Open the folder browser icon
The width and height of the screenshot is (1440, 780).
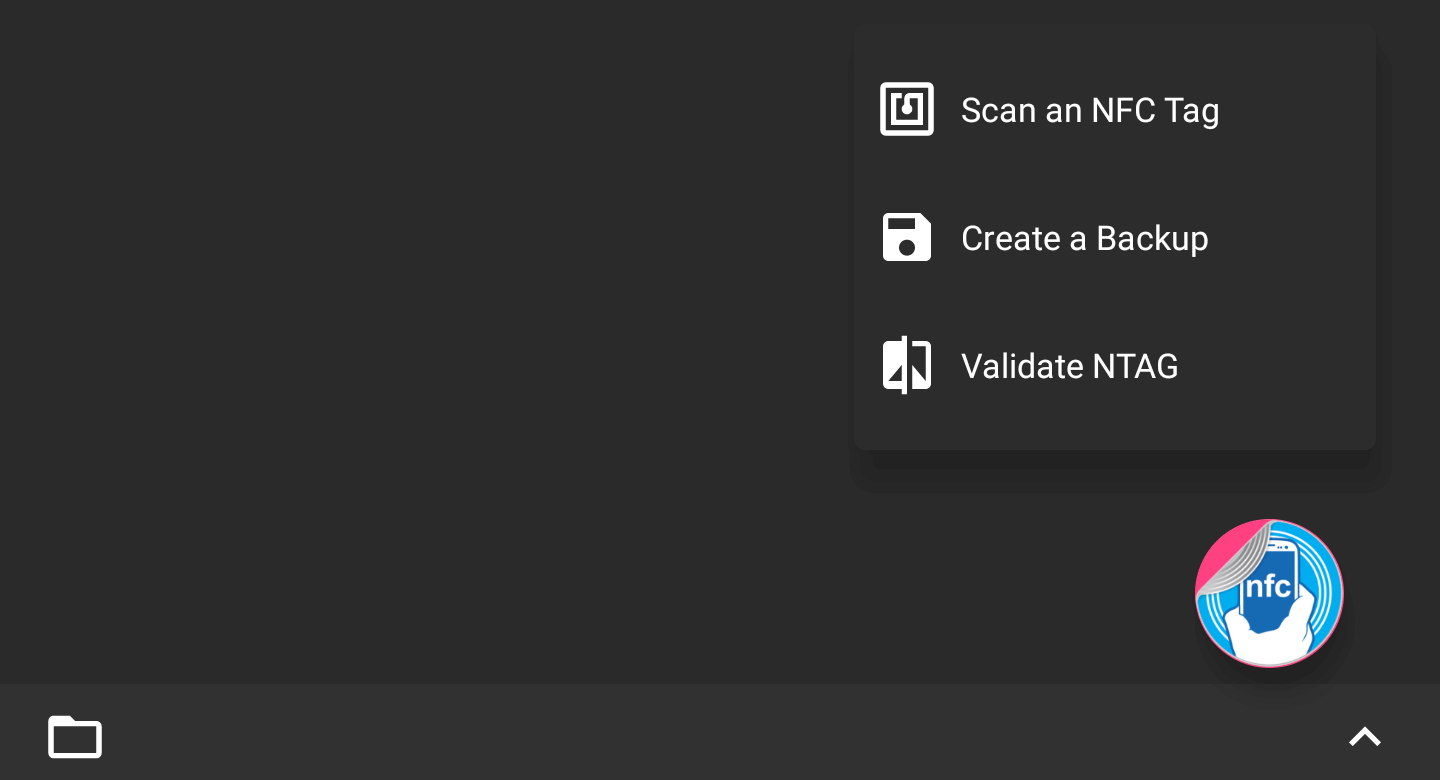(75, 737)
